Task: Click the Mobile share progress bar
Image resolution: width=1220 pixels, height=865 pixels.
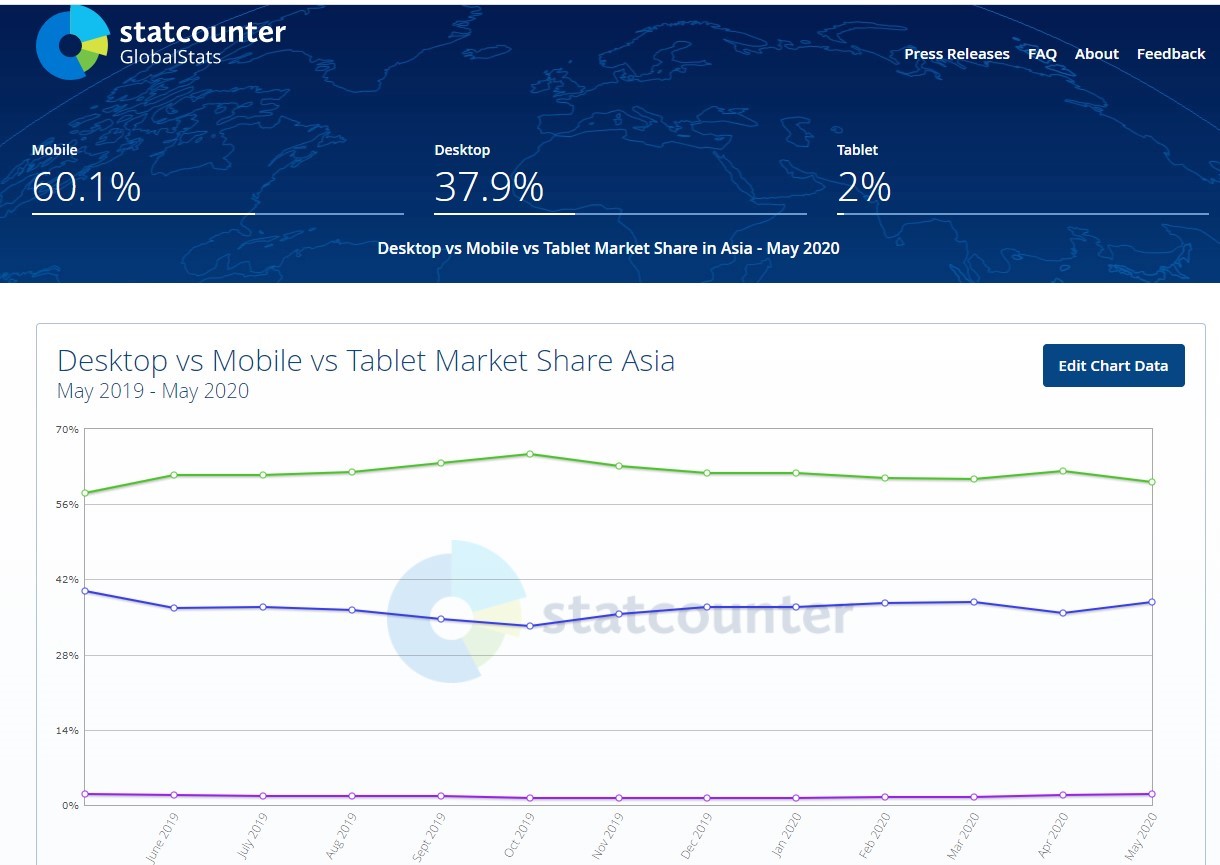Action: pos(217,213)
